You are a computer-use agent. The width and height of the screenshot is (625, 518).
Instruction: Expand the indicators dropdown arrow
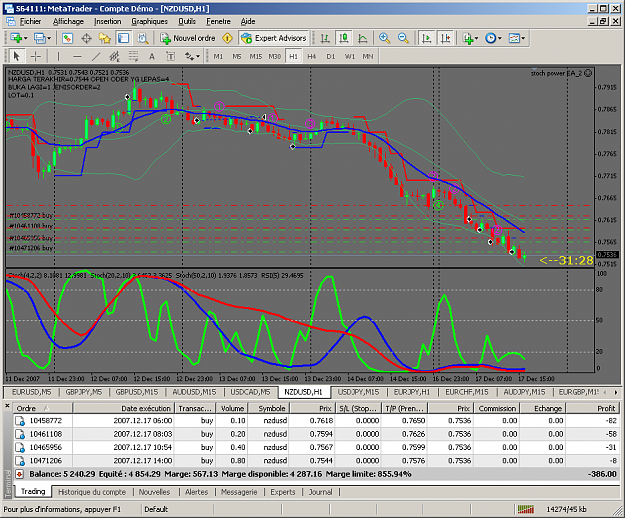click(477, 38)
